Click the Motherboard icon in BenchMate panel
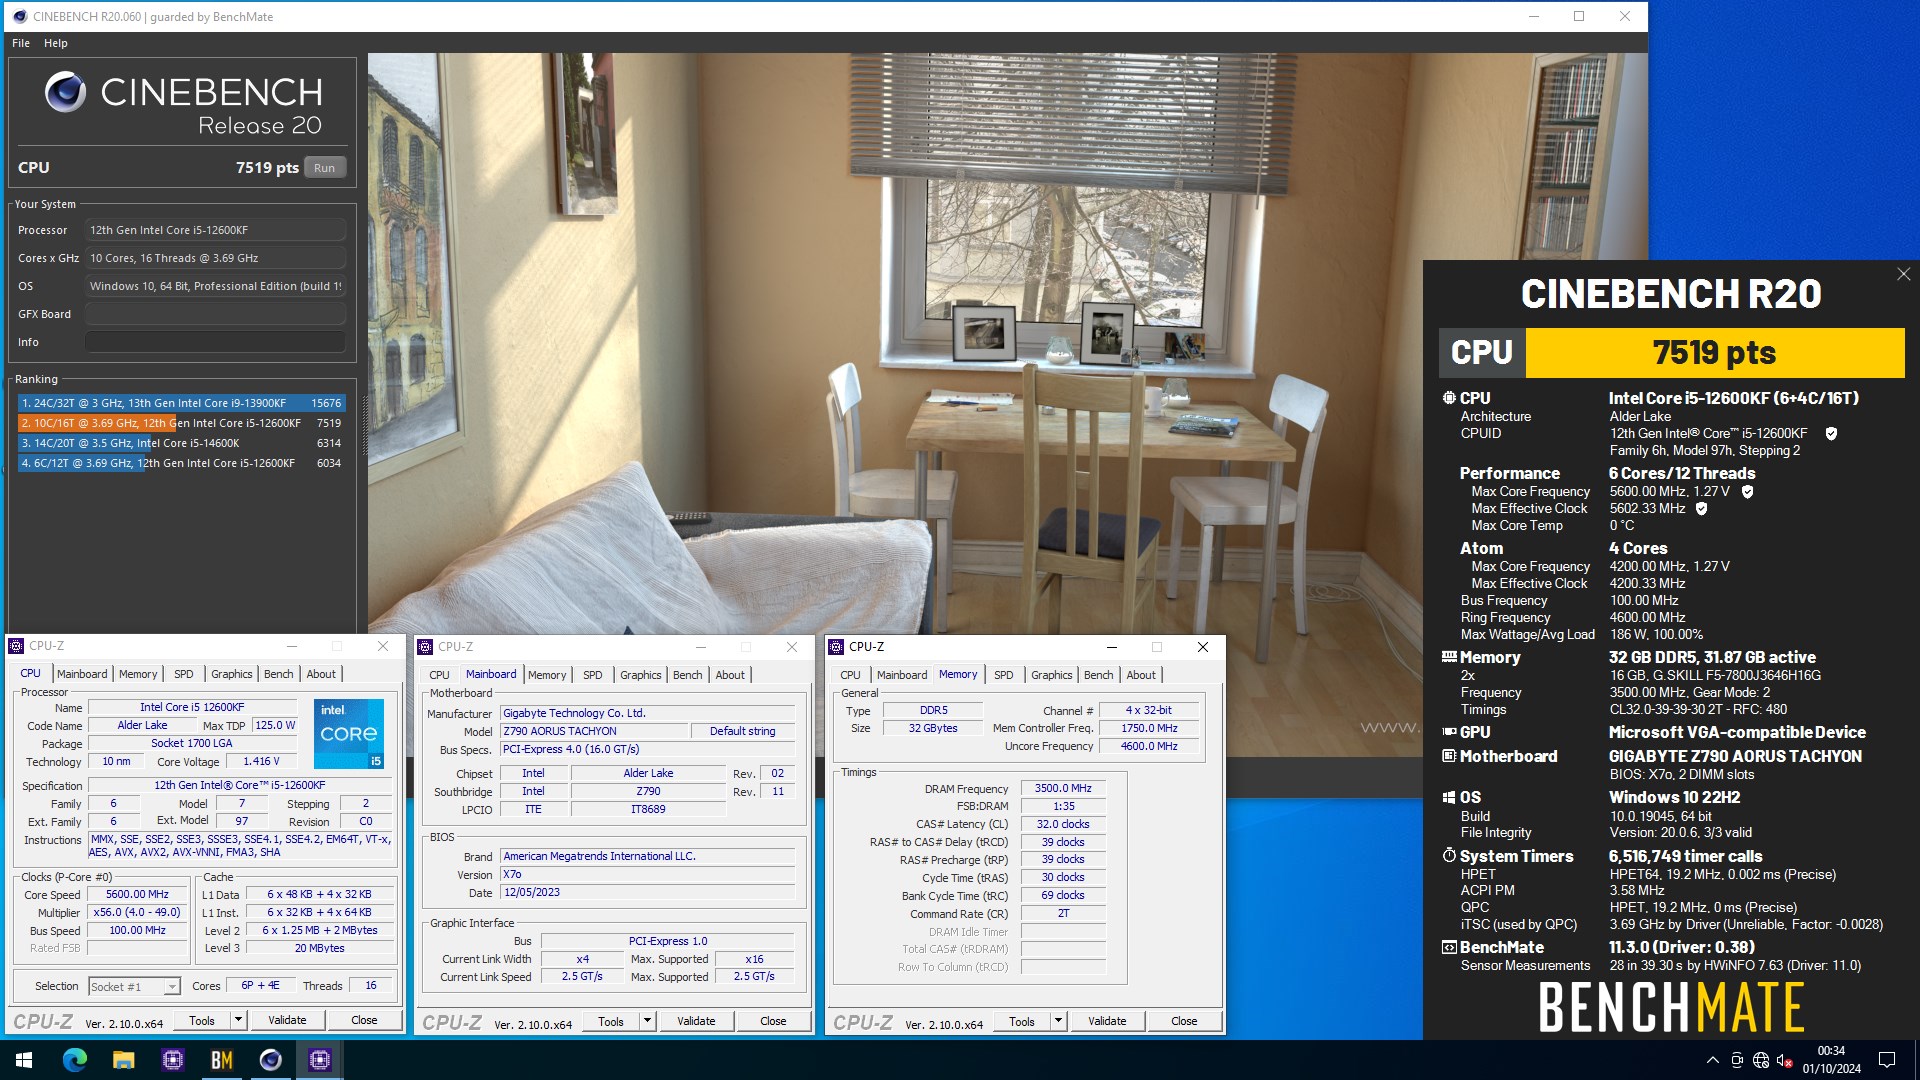The height and width of the screenshot is (1080, 1920). point(1448,756)
